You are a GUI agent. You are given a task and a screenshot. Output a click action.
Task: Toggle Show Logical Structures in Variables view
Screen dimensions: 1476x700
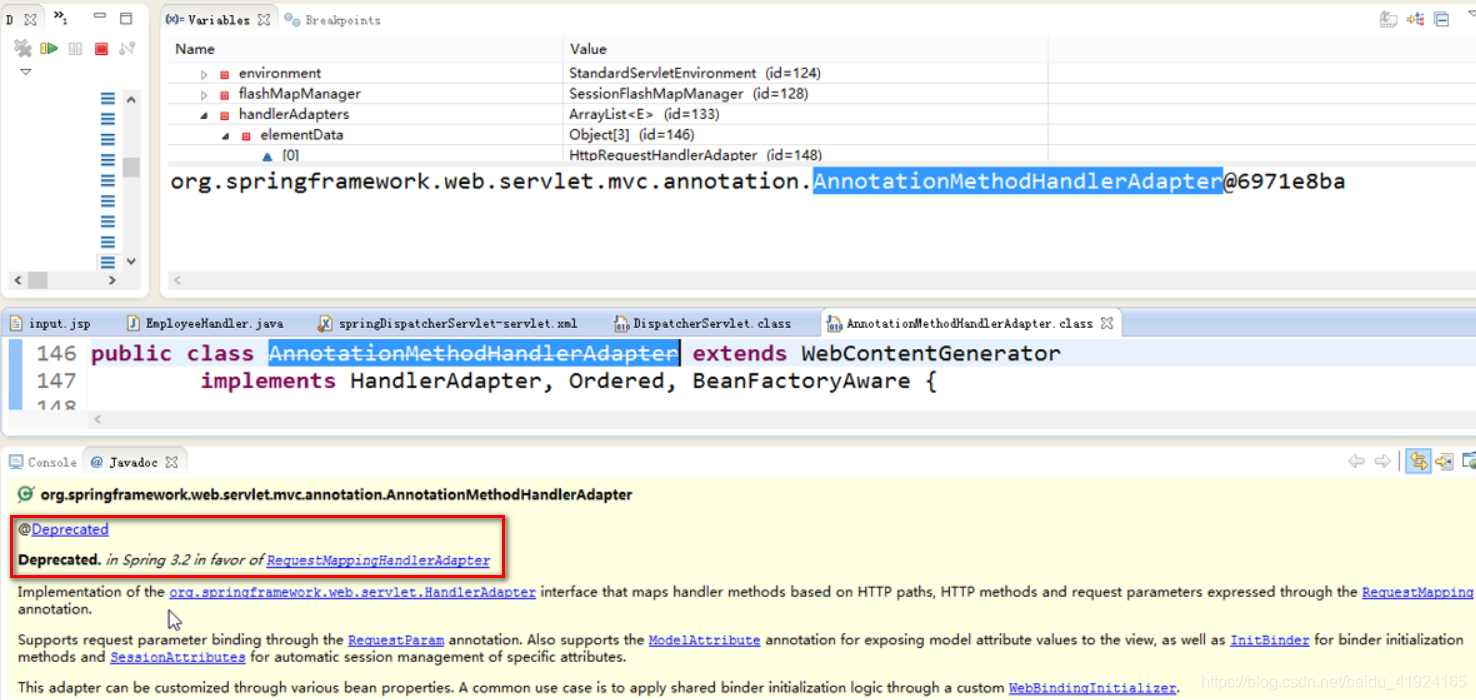pos(1414,19)
